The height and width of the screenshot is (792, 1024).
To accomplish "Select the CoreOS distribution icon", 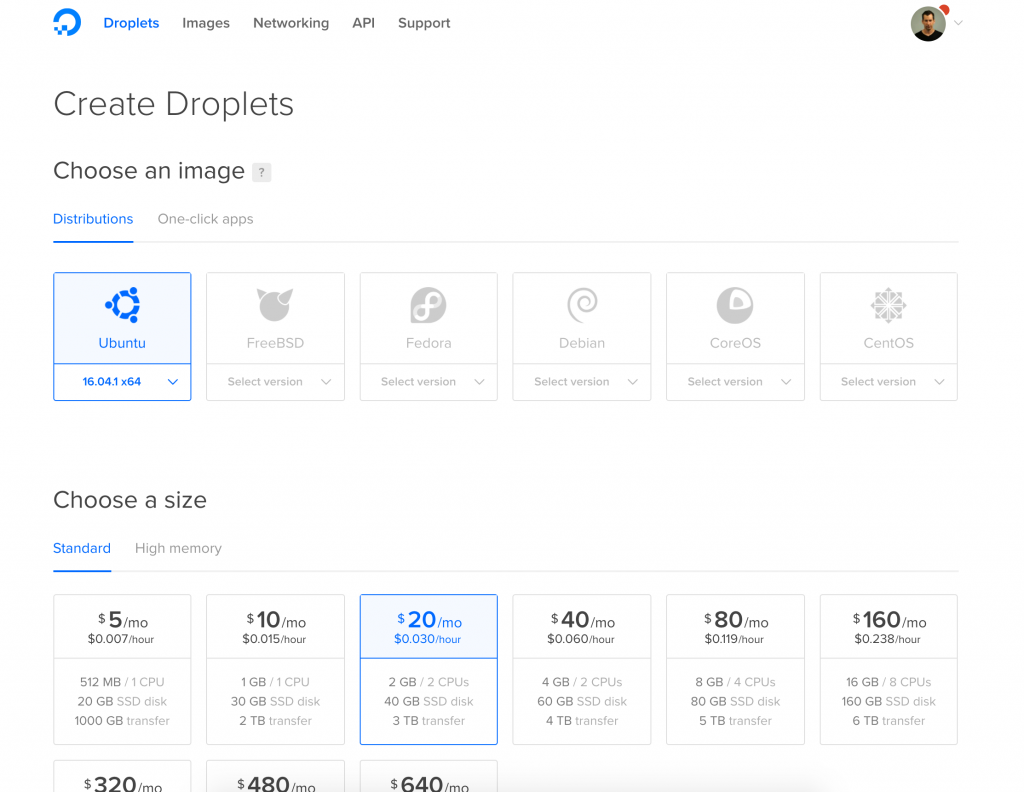I will pos(735,305).
